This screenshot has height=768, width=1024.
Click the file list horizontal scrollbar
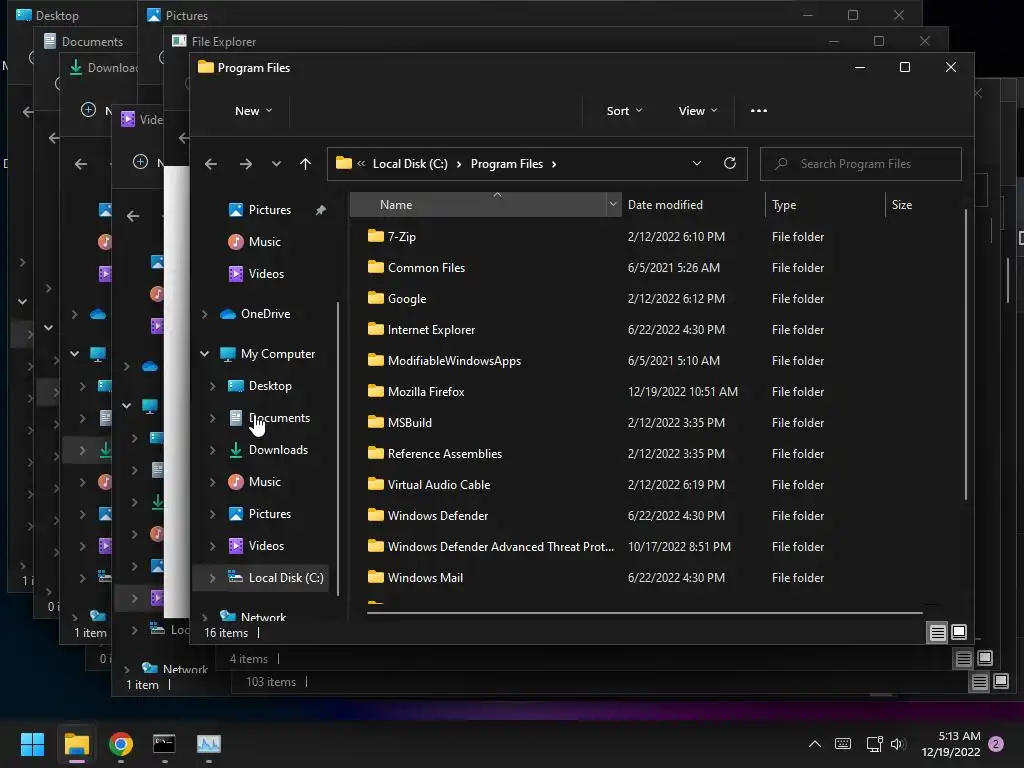(x=645, y=613)
